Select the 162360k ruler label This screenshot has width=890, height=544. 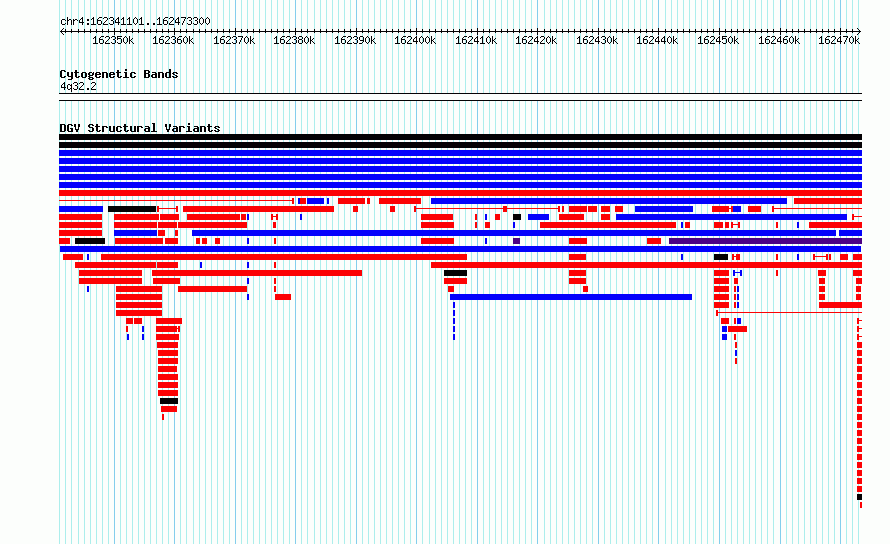(173, 40)
